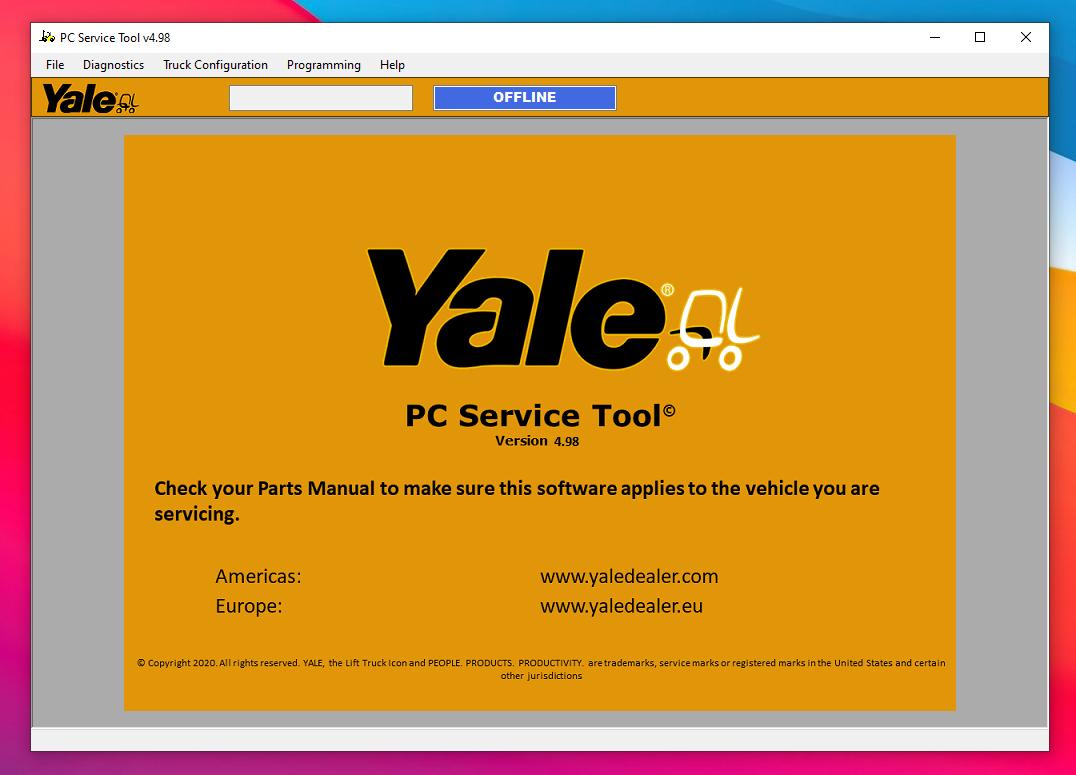
Task: Click the blue OFFLINE status button
Action: 524,97
